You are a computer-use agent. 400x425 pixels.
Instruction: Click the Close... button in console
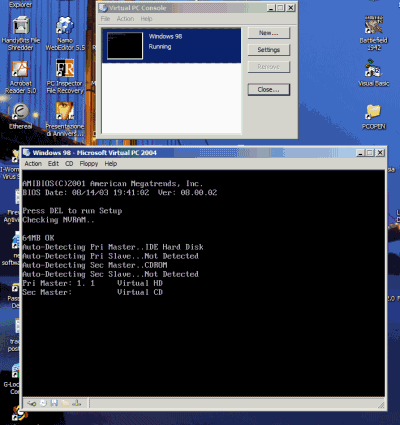(269, 89)
